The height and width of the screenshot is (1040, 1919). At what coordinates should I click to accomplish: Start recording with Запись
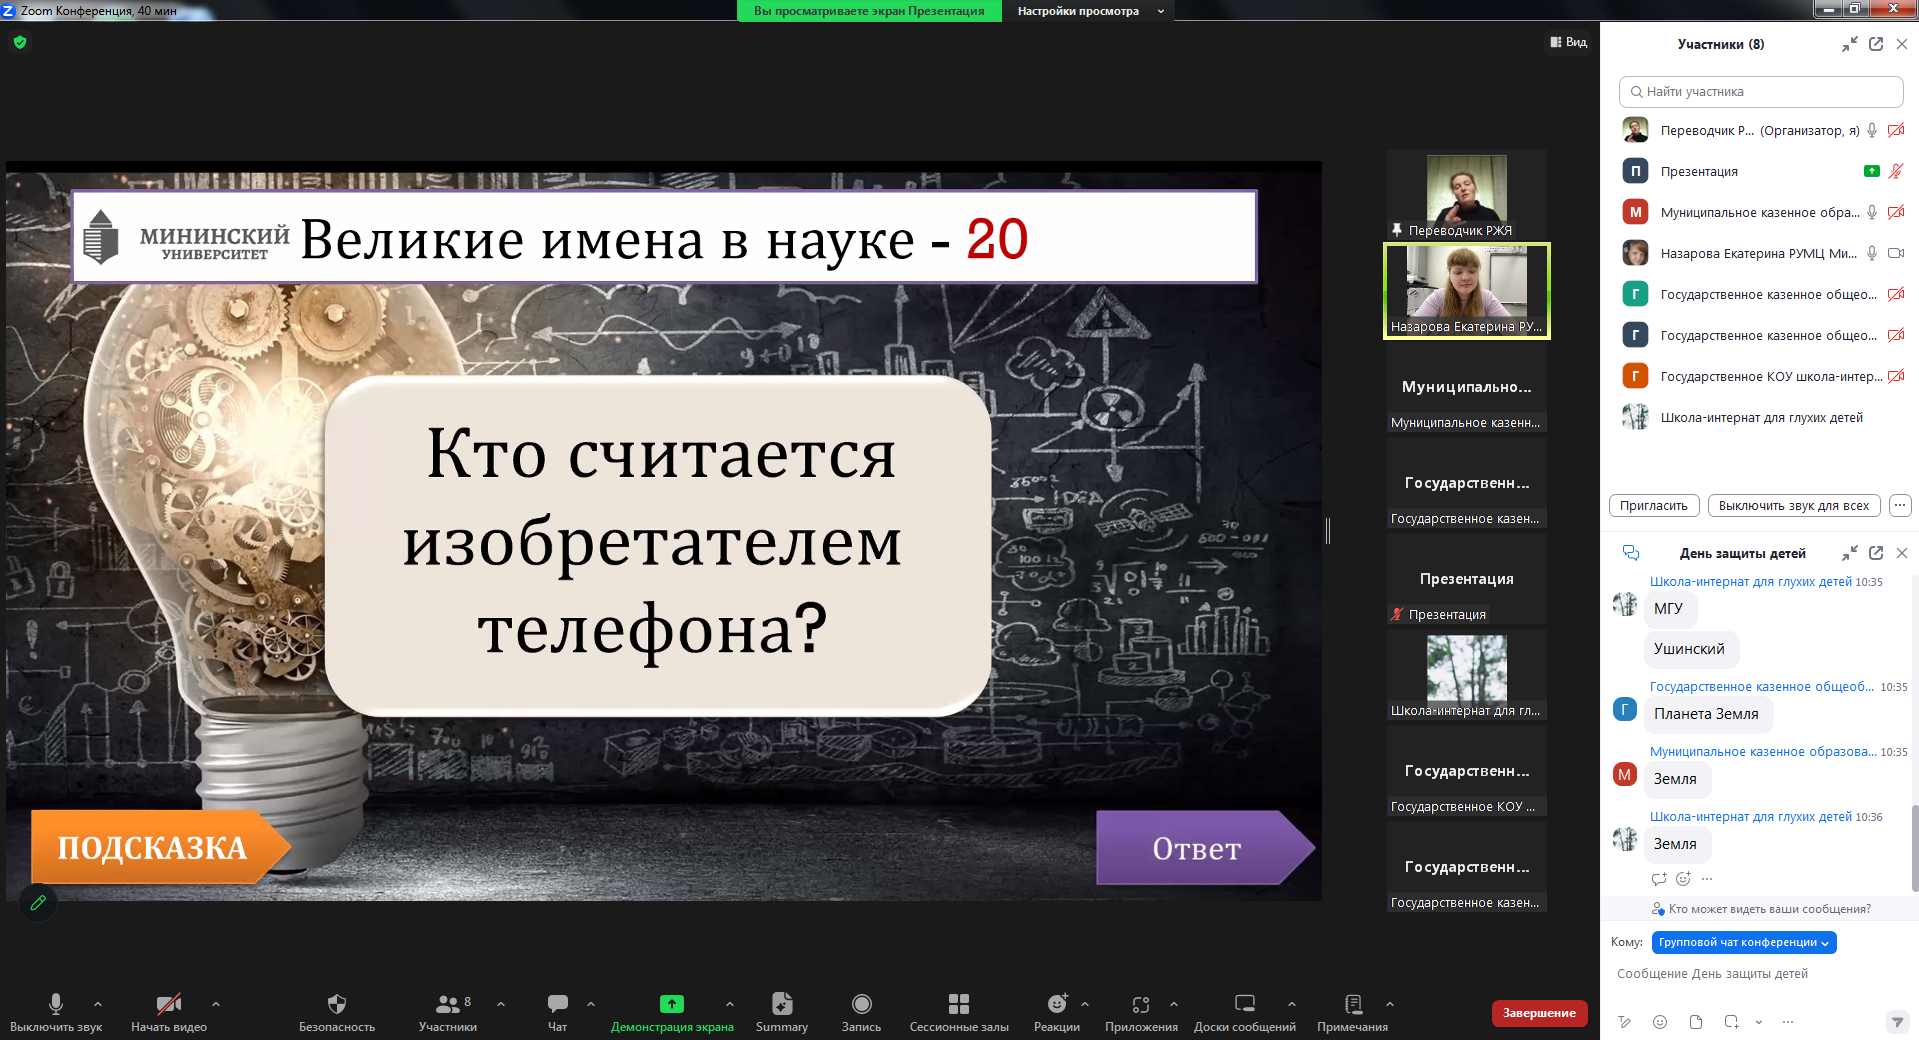click(861, 1012)
